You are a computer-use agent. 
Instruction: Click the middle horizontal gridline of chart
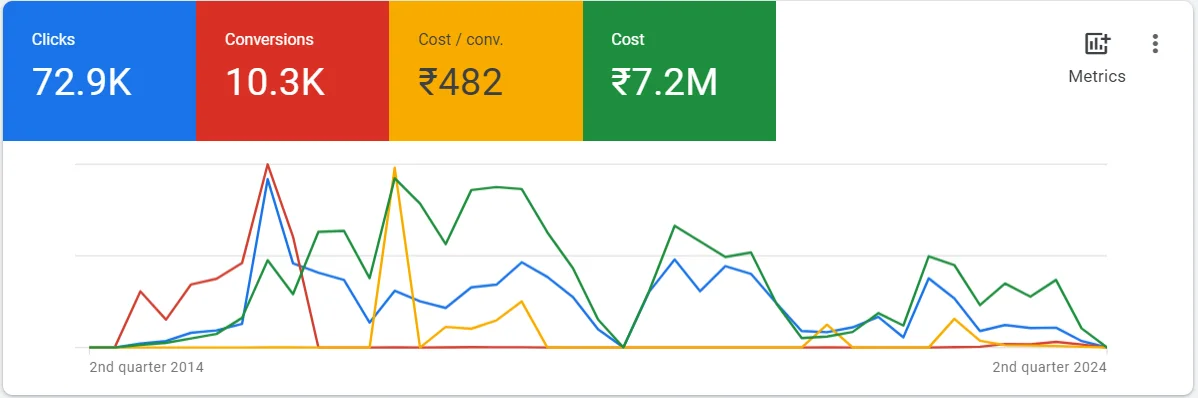[591, 256]
